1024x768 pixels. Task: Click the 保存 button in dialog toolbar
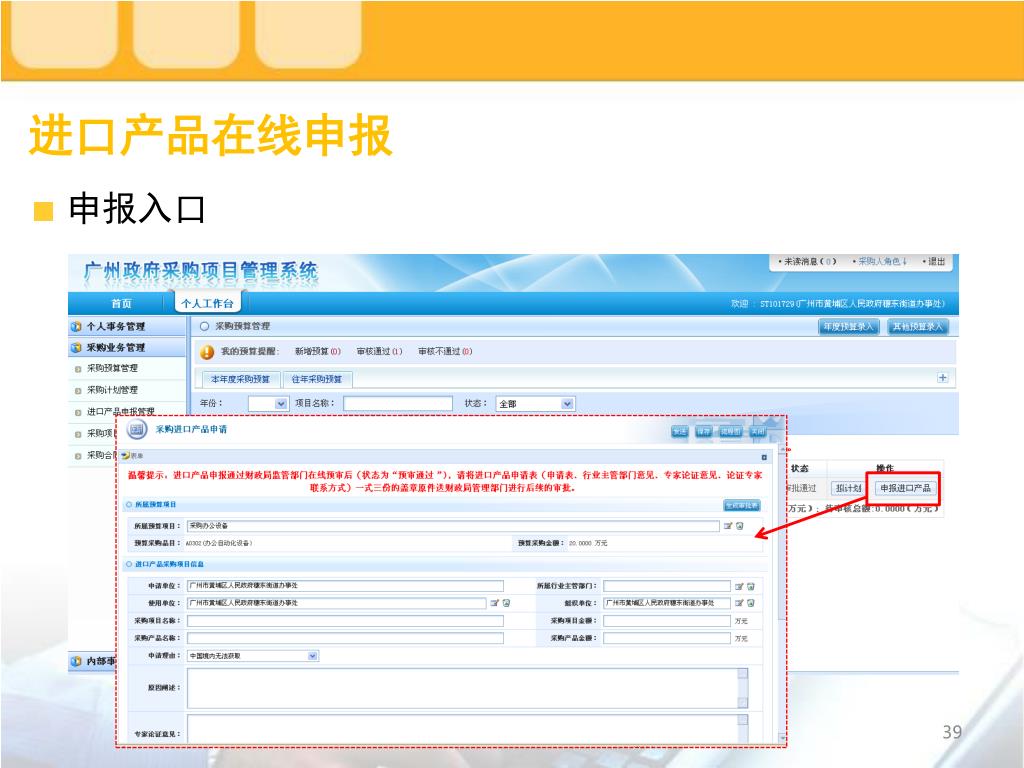click(x=703, y=432)
